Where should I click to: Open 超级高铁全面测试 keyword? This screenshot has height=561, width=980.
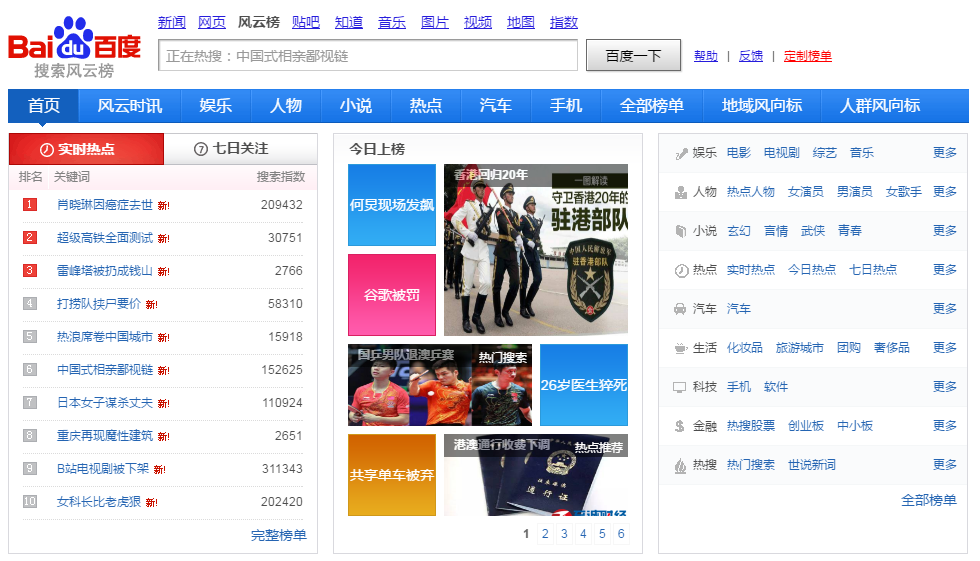pyautogui.click(x=105, y=238)
